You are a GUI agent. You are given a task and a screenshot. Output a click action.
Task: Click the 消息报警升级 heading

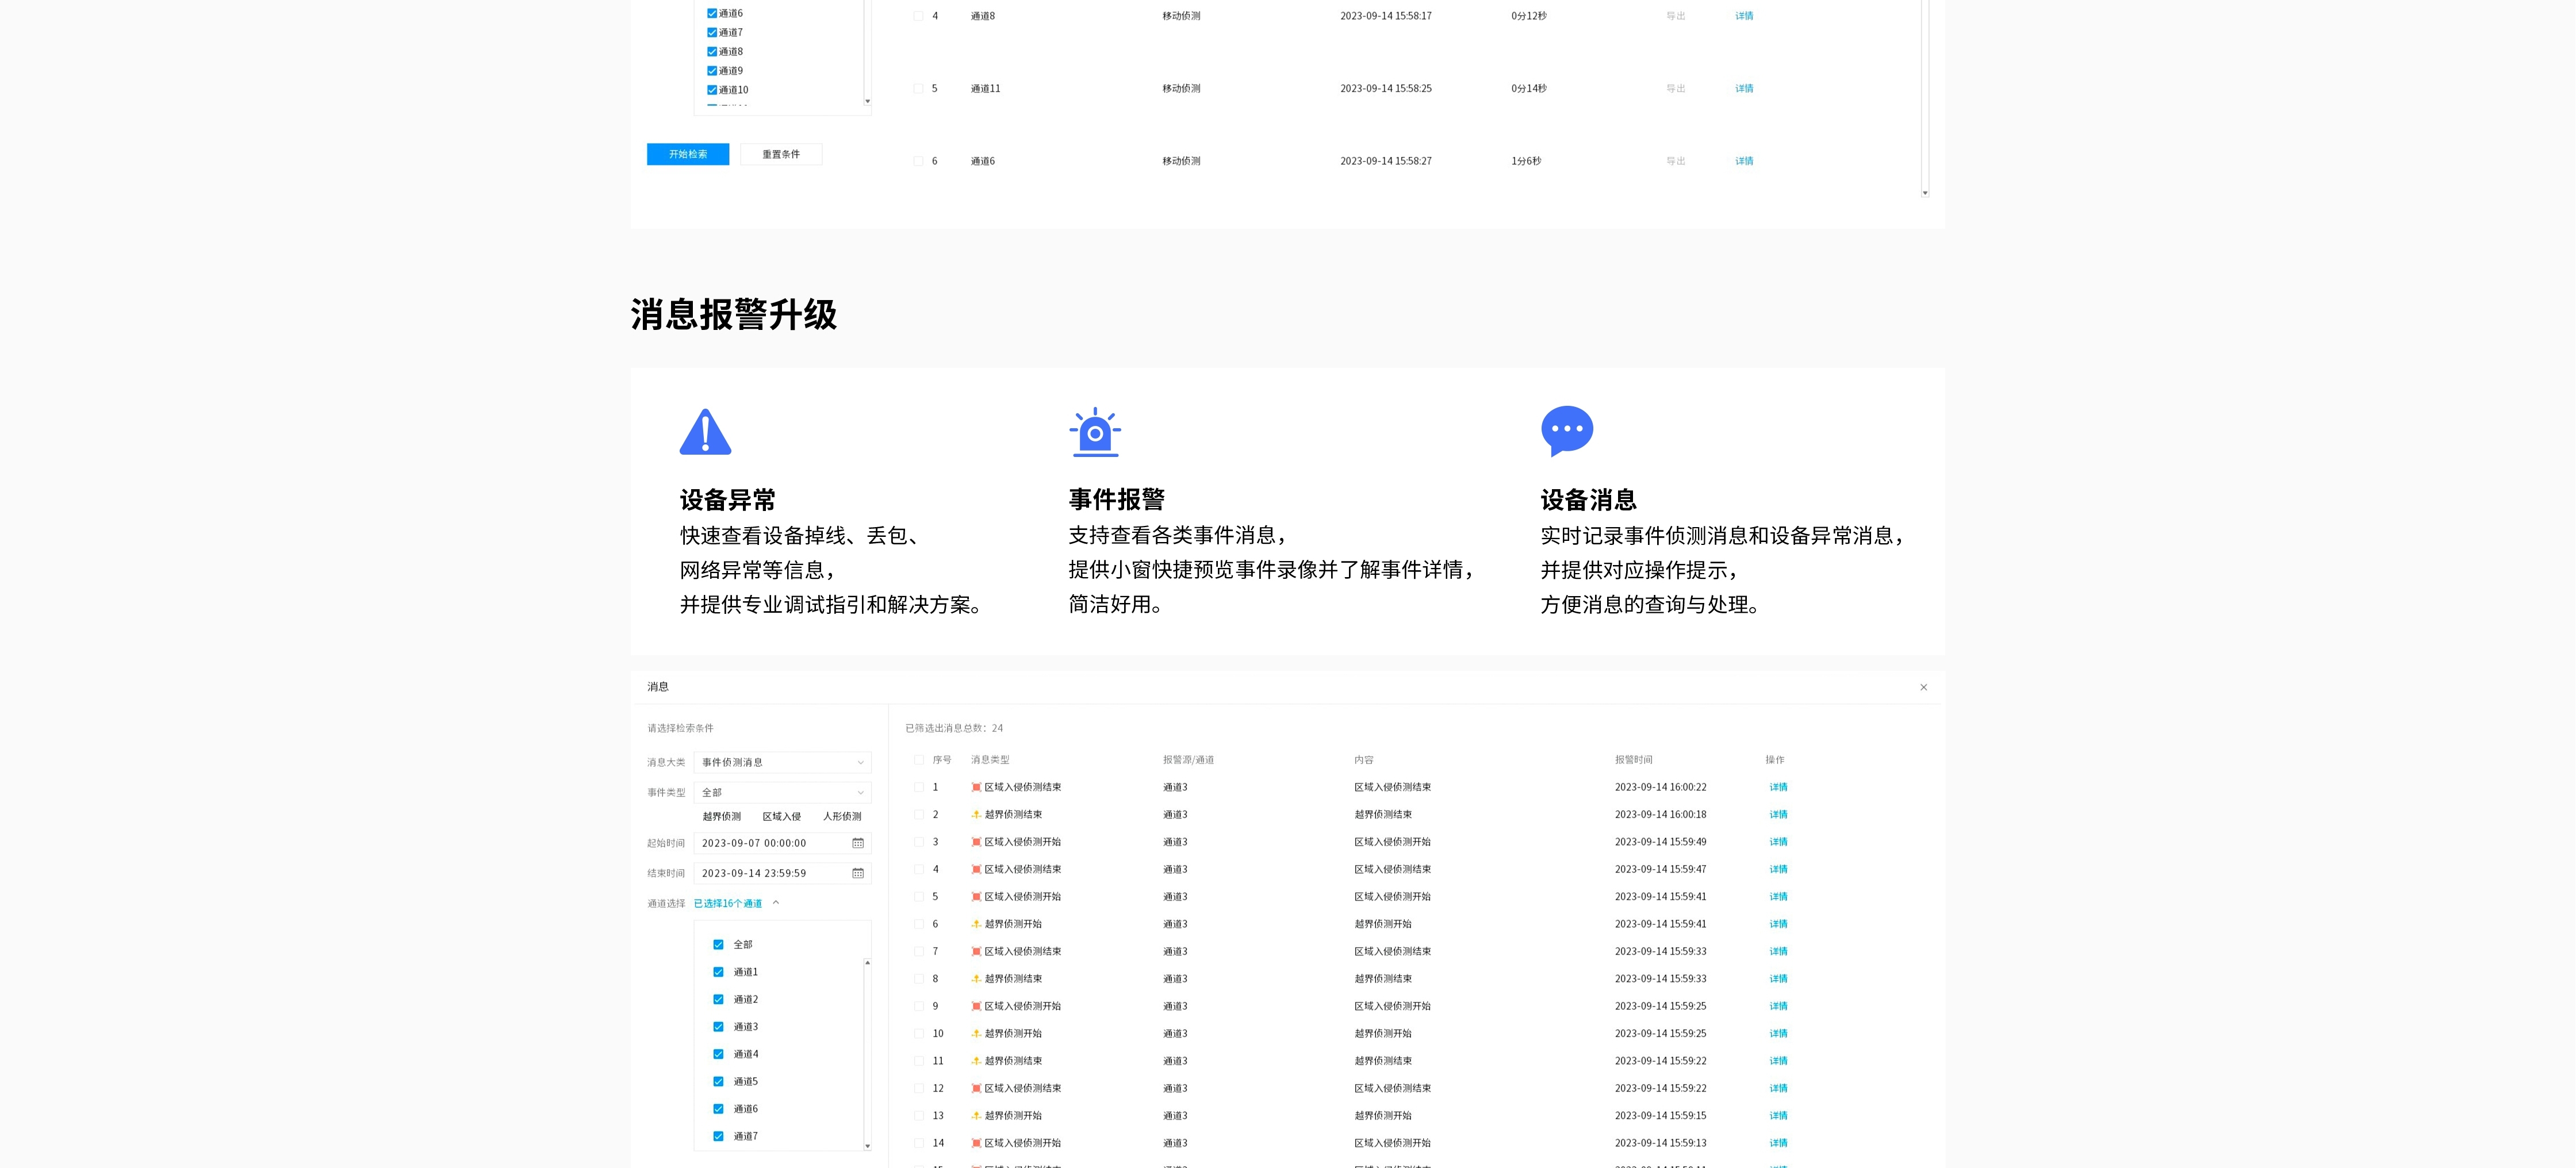click(x=733, y=314)
